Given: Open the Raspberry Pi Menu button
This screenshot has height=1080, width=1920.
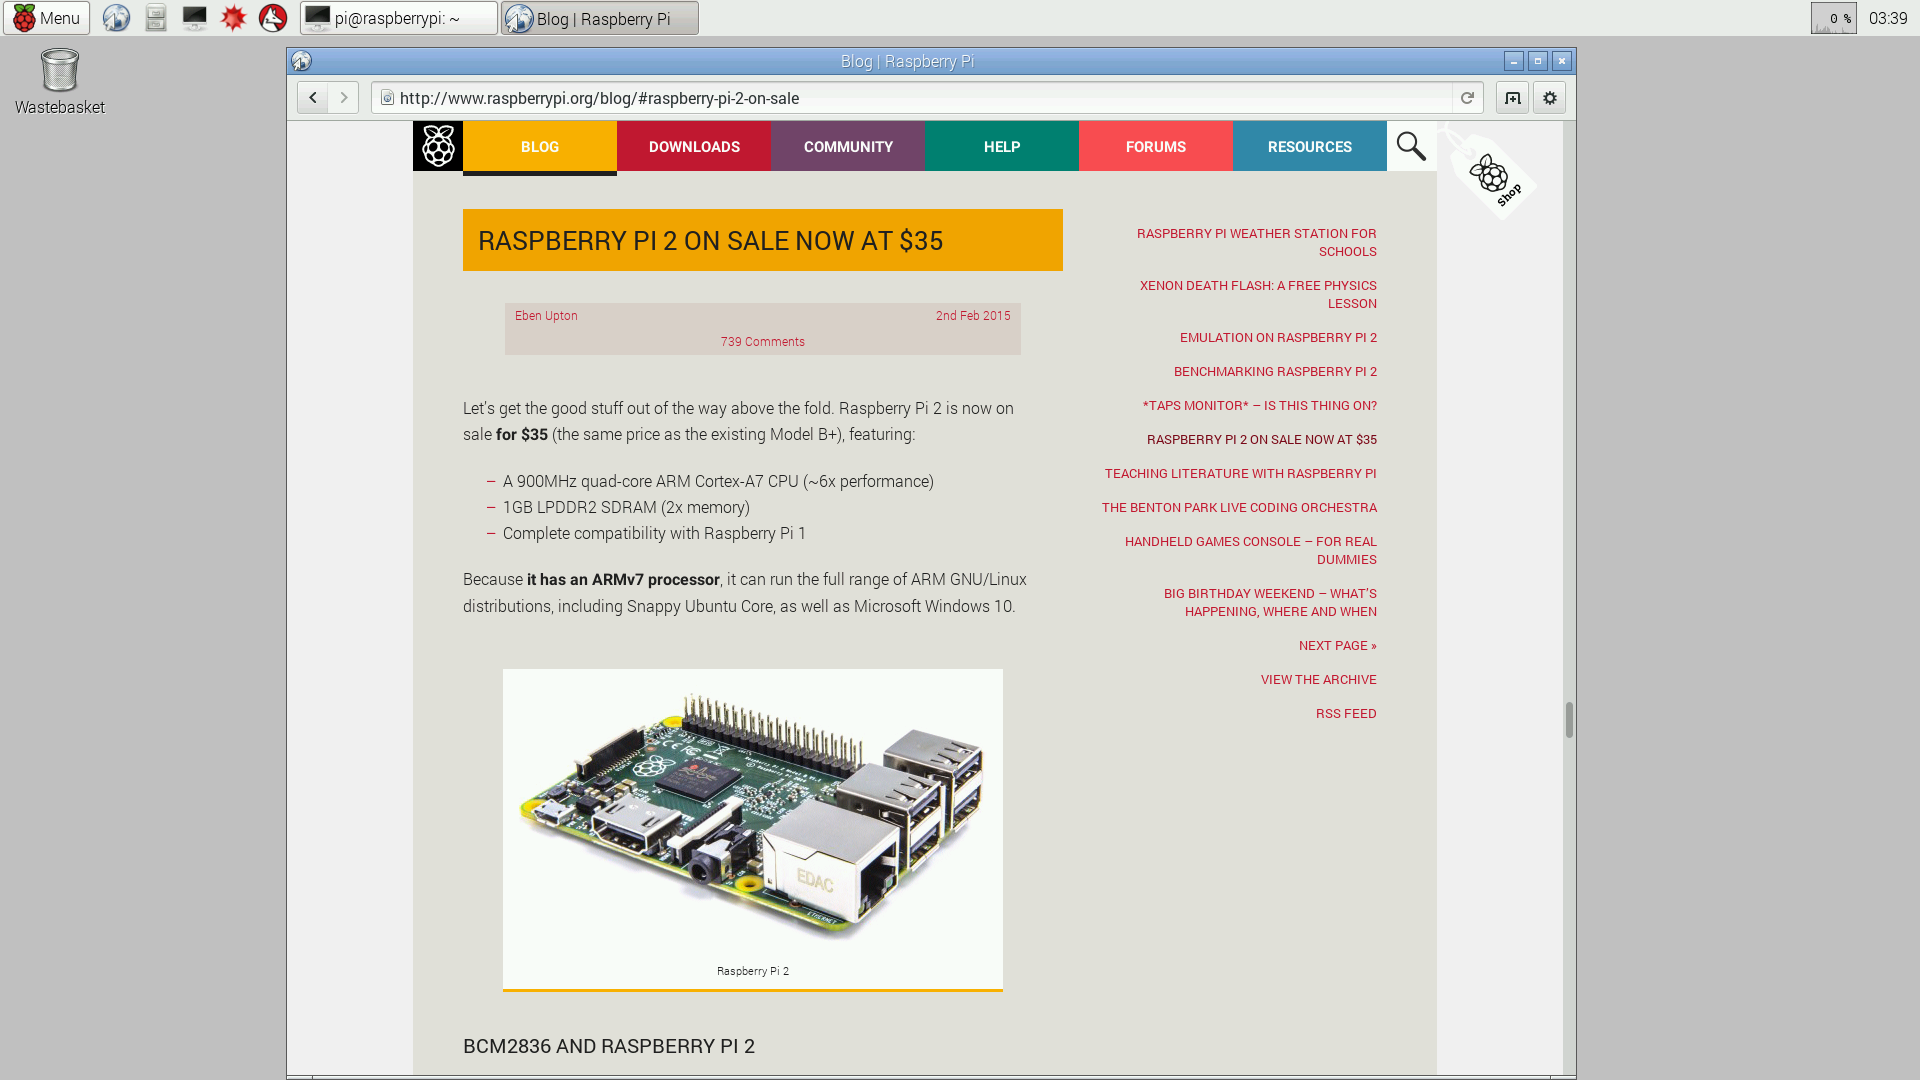Looking at the screenshot, I should [46, 18].
